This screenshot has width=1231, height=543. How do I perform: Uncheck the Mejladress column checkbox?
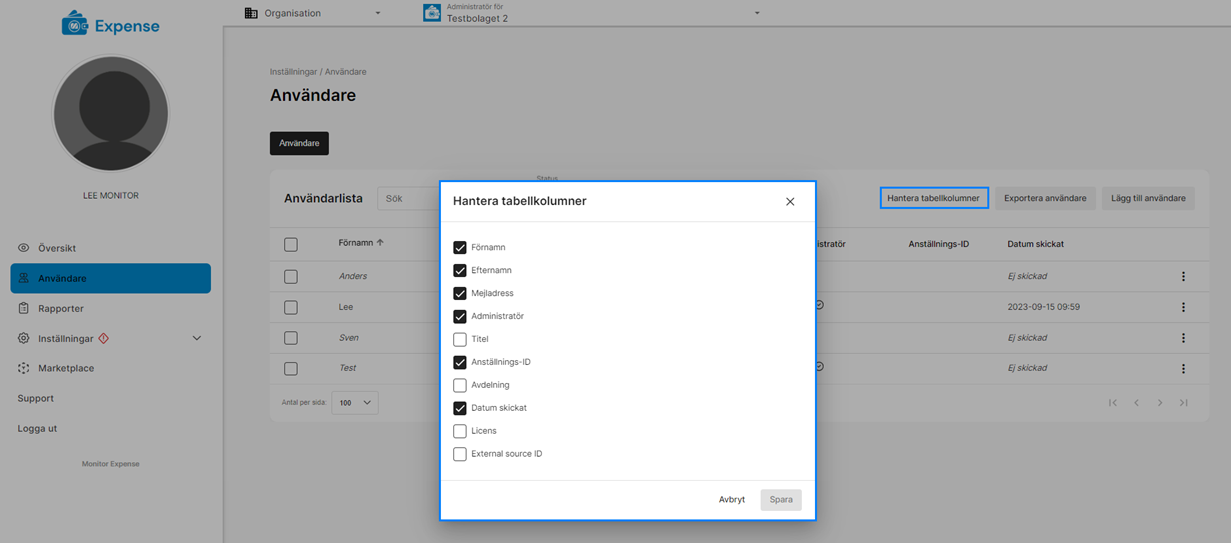click(x=460, y=293)
